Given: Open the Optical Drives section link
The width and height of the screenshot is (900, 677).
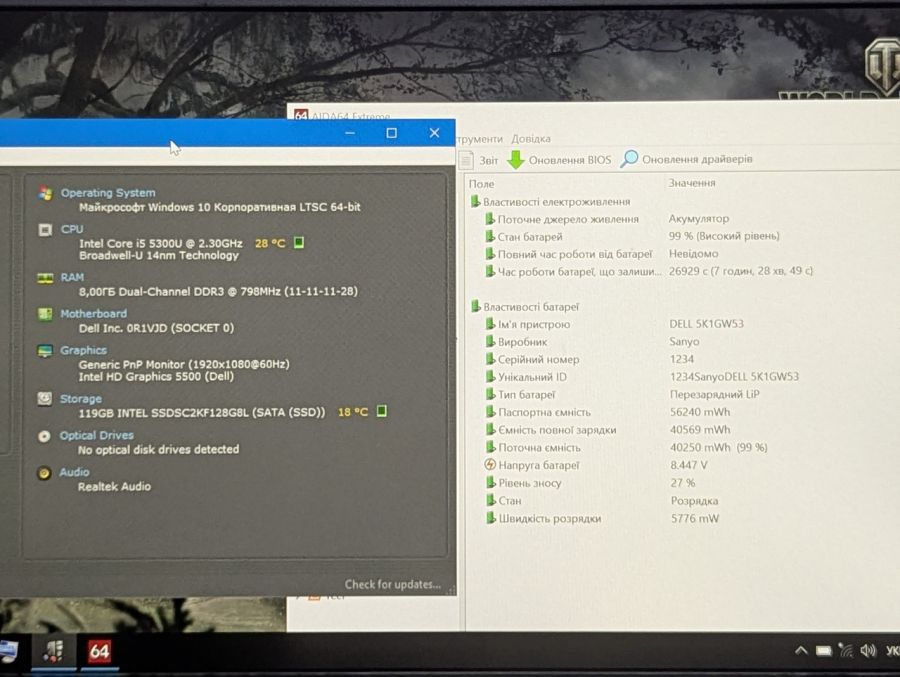Looking at the screenshot, I should pyautogui.click(x=96, y=435).
